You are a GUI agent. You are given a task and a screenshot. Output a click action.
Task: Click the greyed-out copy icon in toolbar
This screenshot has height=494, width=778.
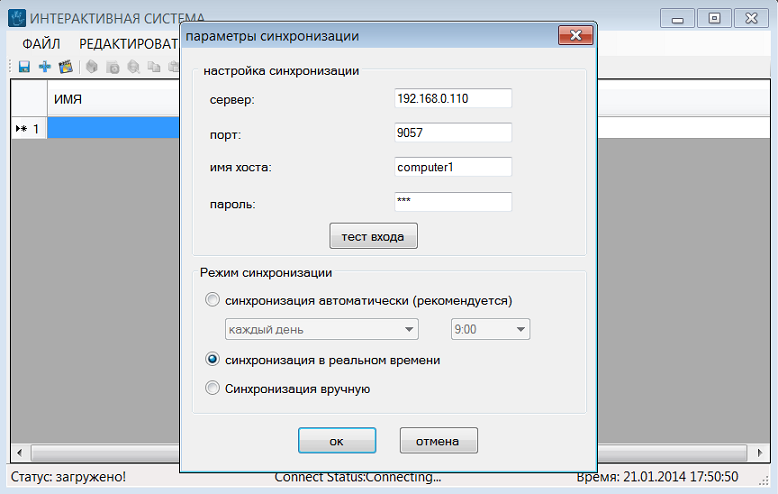click(x=154, y=67)
